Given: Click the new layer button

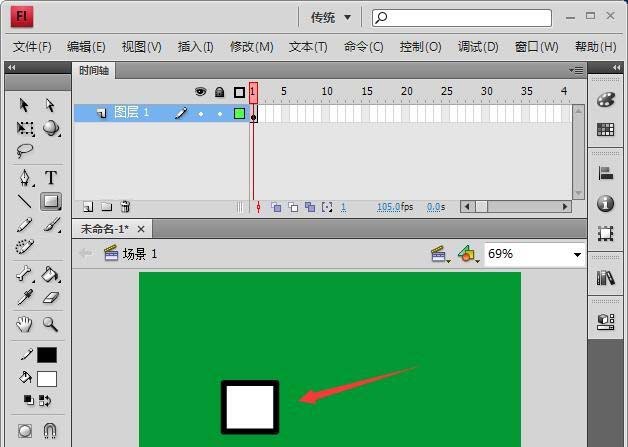Looking at the screenshot, I should tap(88, 207).
